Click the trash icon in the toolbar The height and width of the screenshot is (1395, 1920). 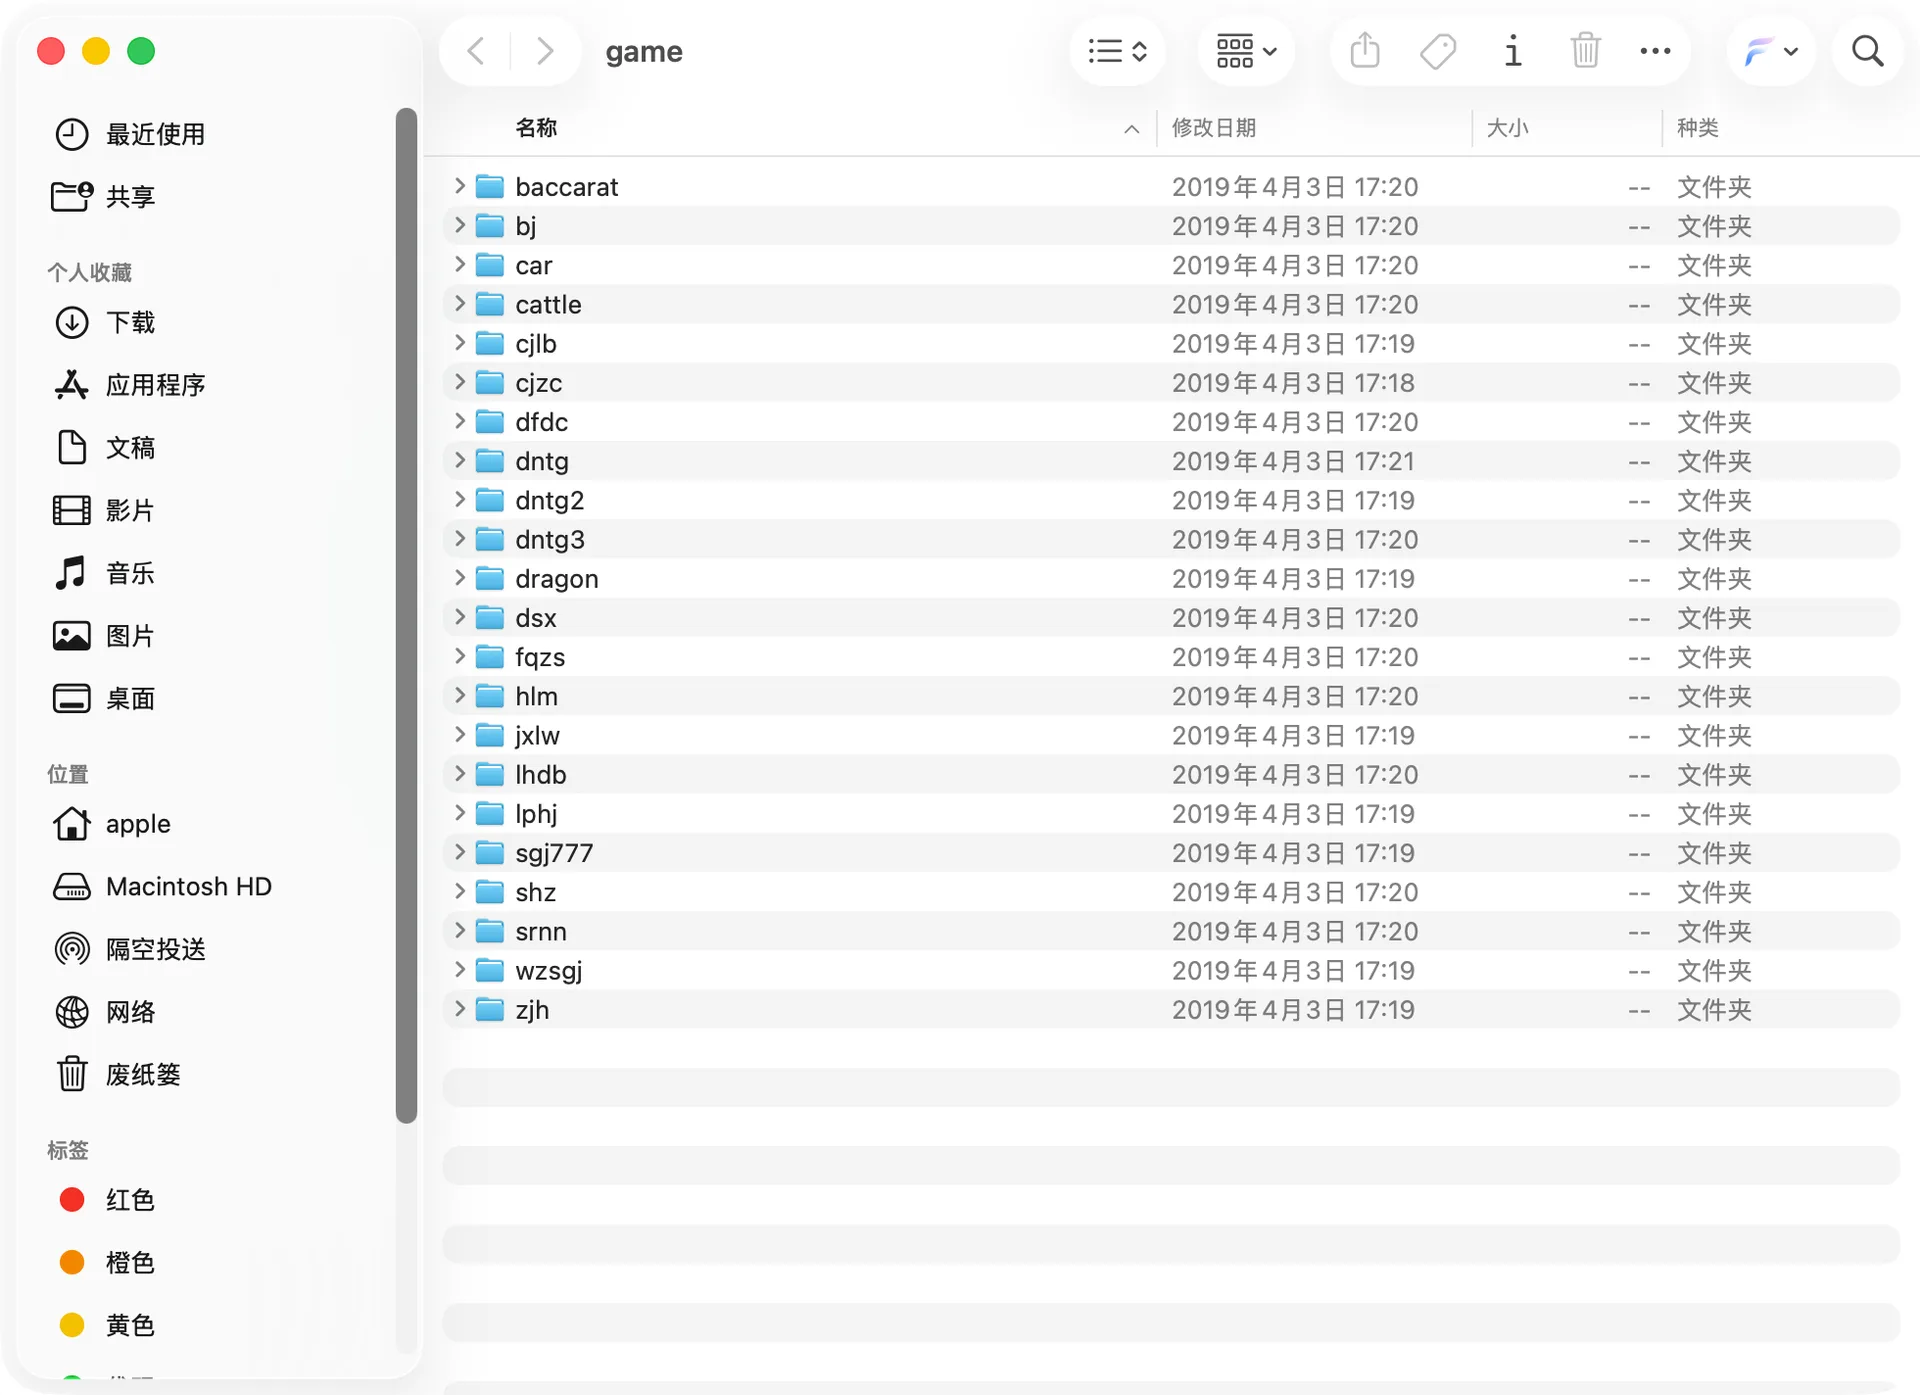1586,51
